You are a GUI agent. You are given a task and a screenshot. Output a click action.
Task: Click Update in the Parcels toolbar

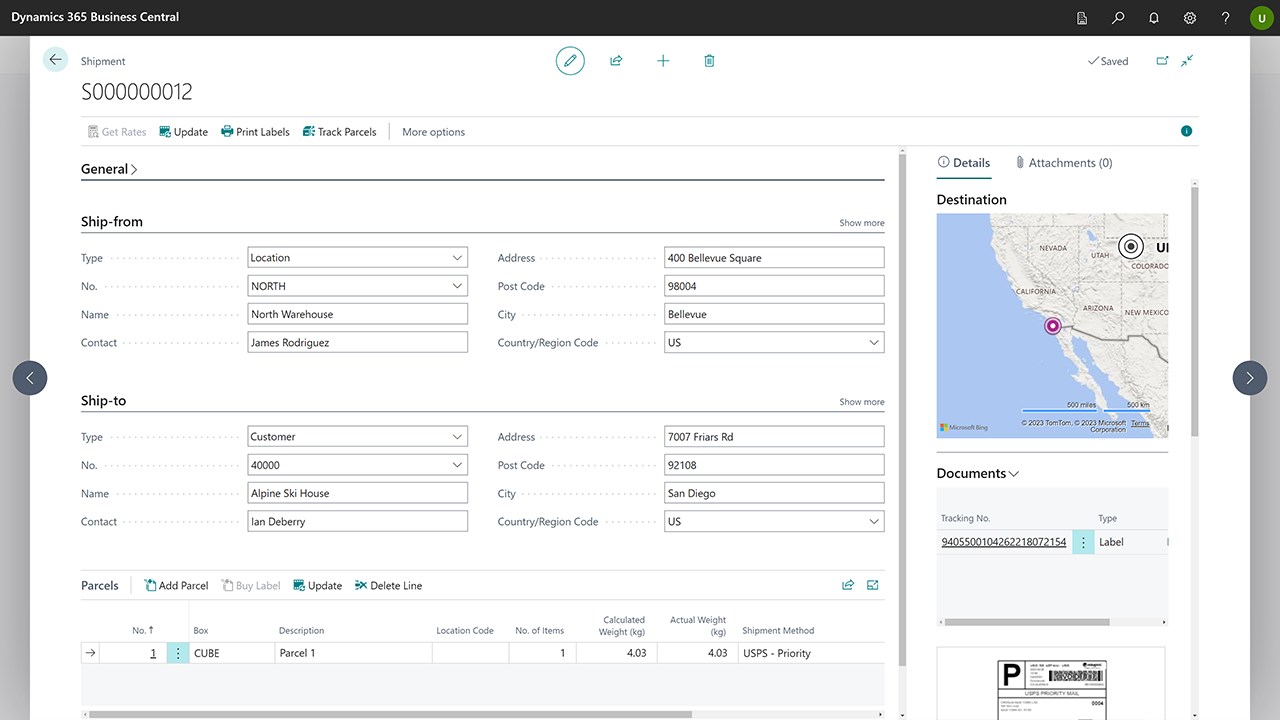(x=318, y=586)
